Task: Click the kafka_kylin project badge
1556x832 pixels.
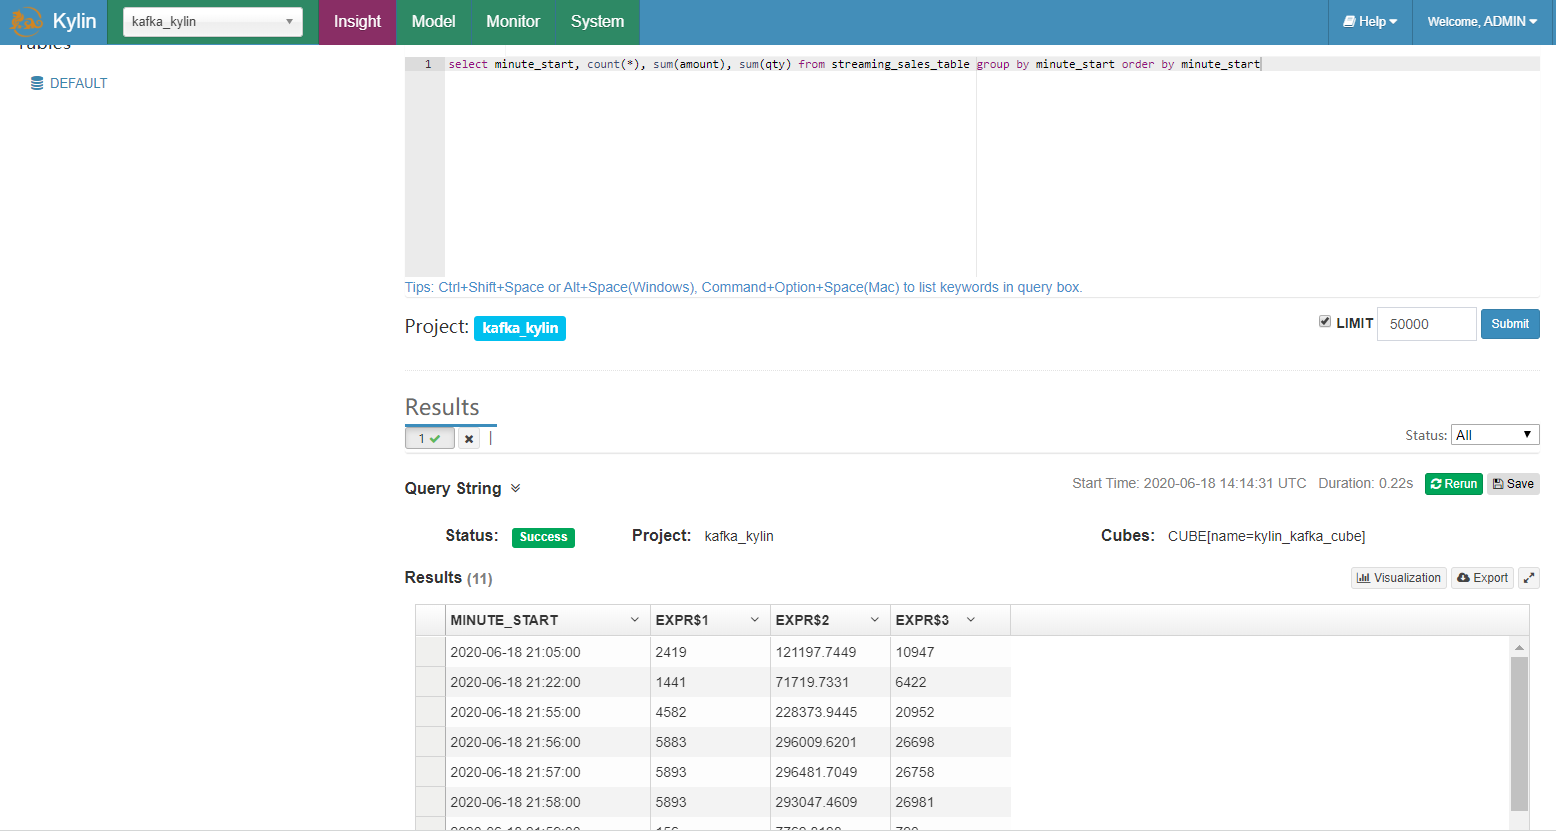Action: pos(520,328)
